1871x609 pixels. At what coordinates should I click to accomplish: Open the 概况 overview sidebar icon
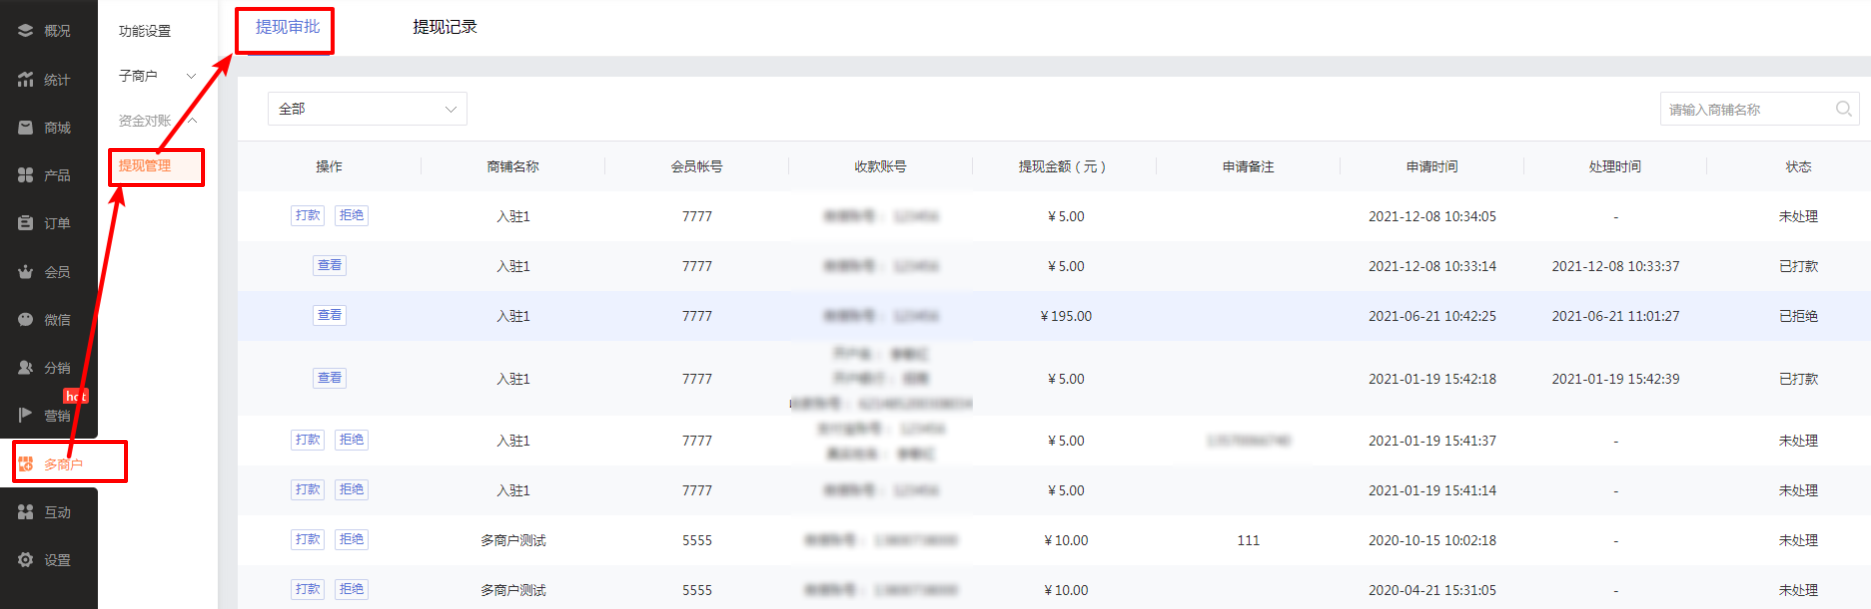(26, 31)
